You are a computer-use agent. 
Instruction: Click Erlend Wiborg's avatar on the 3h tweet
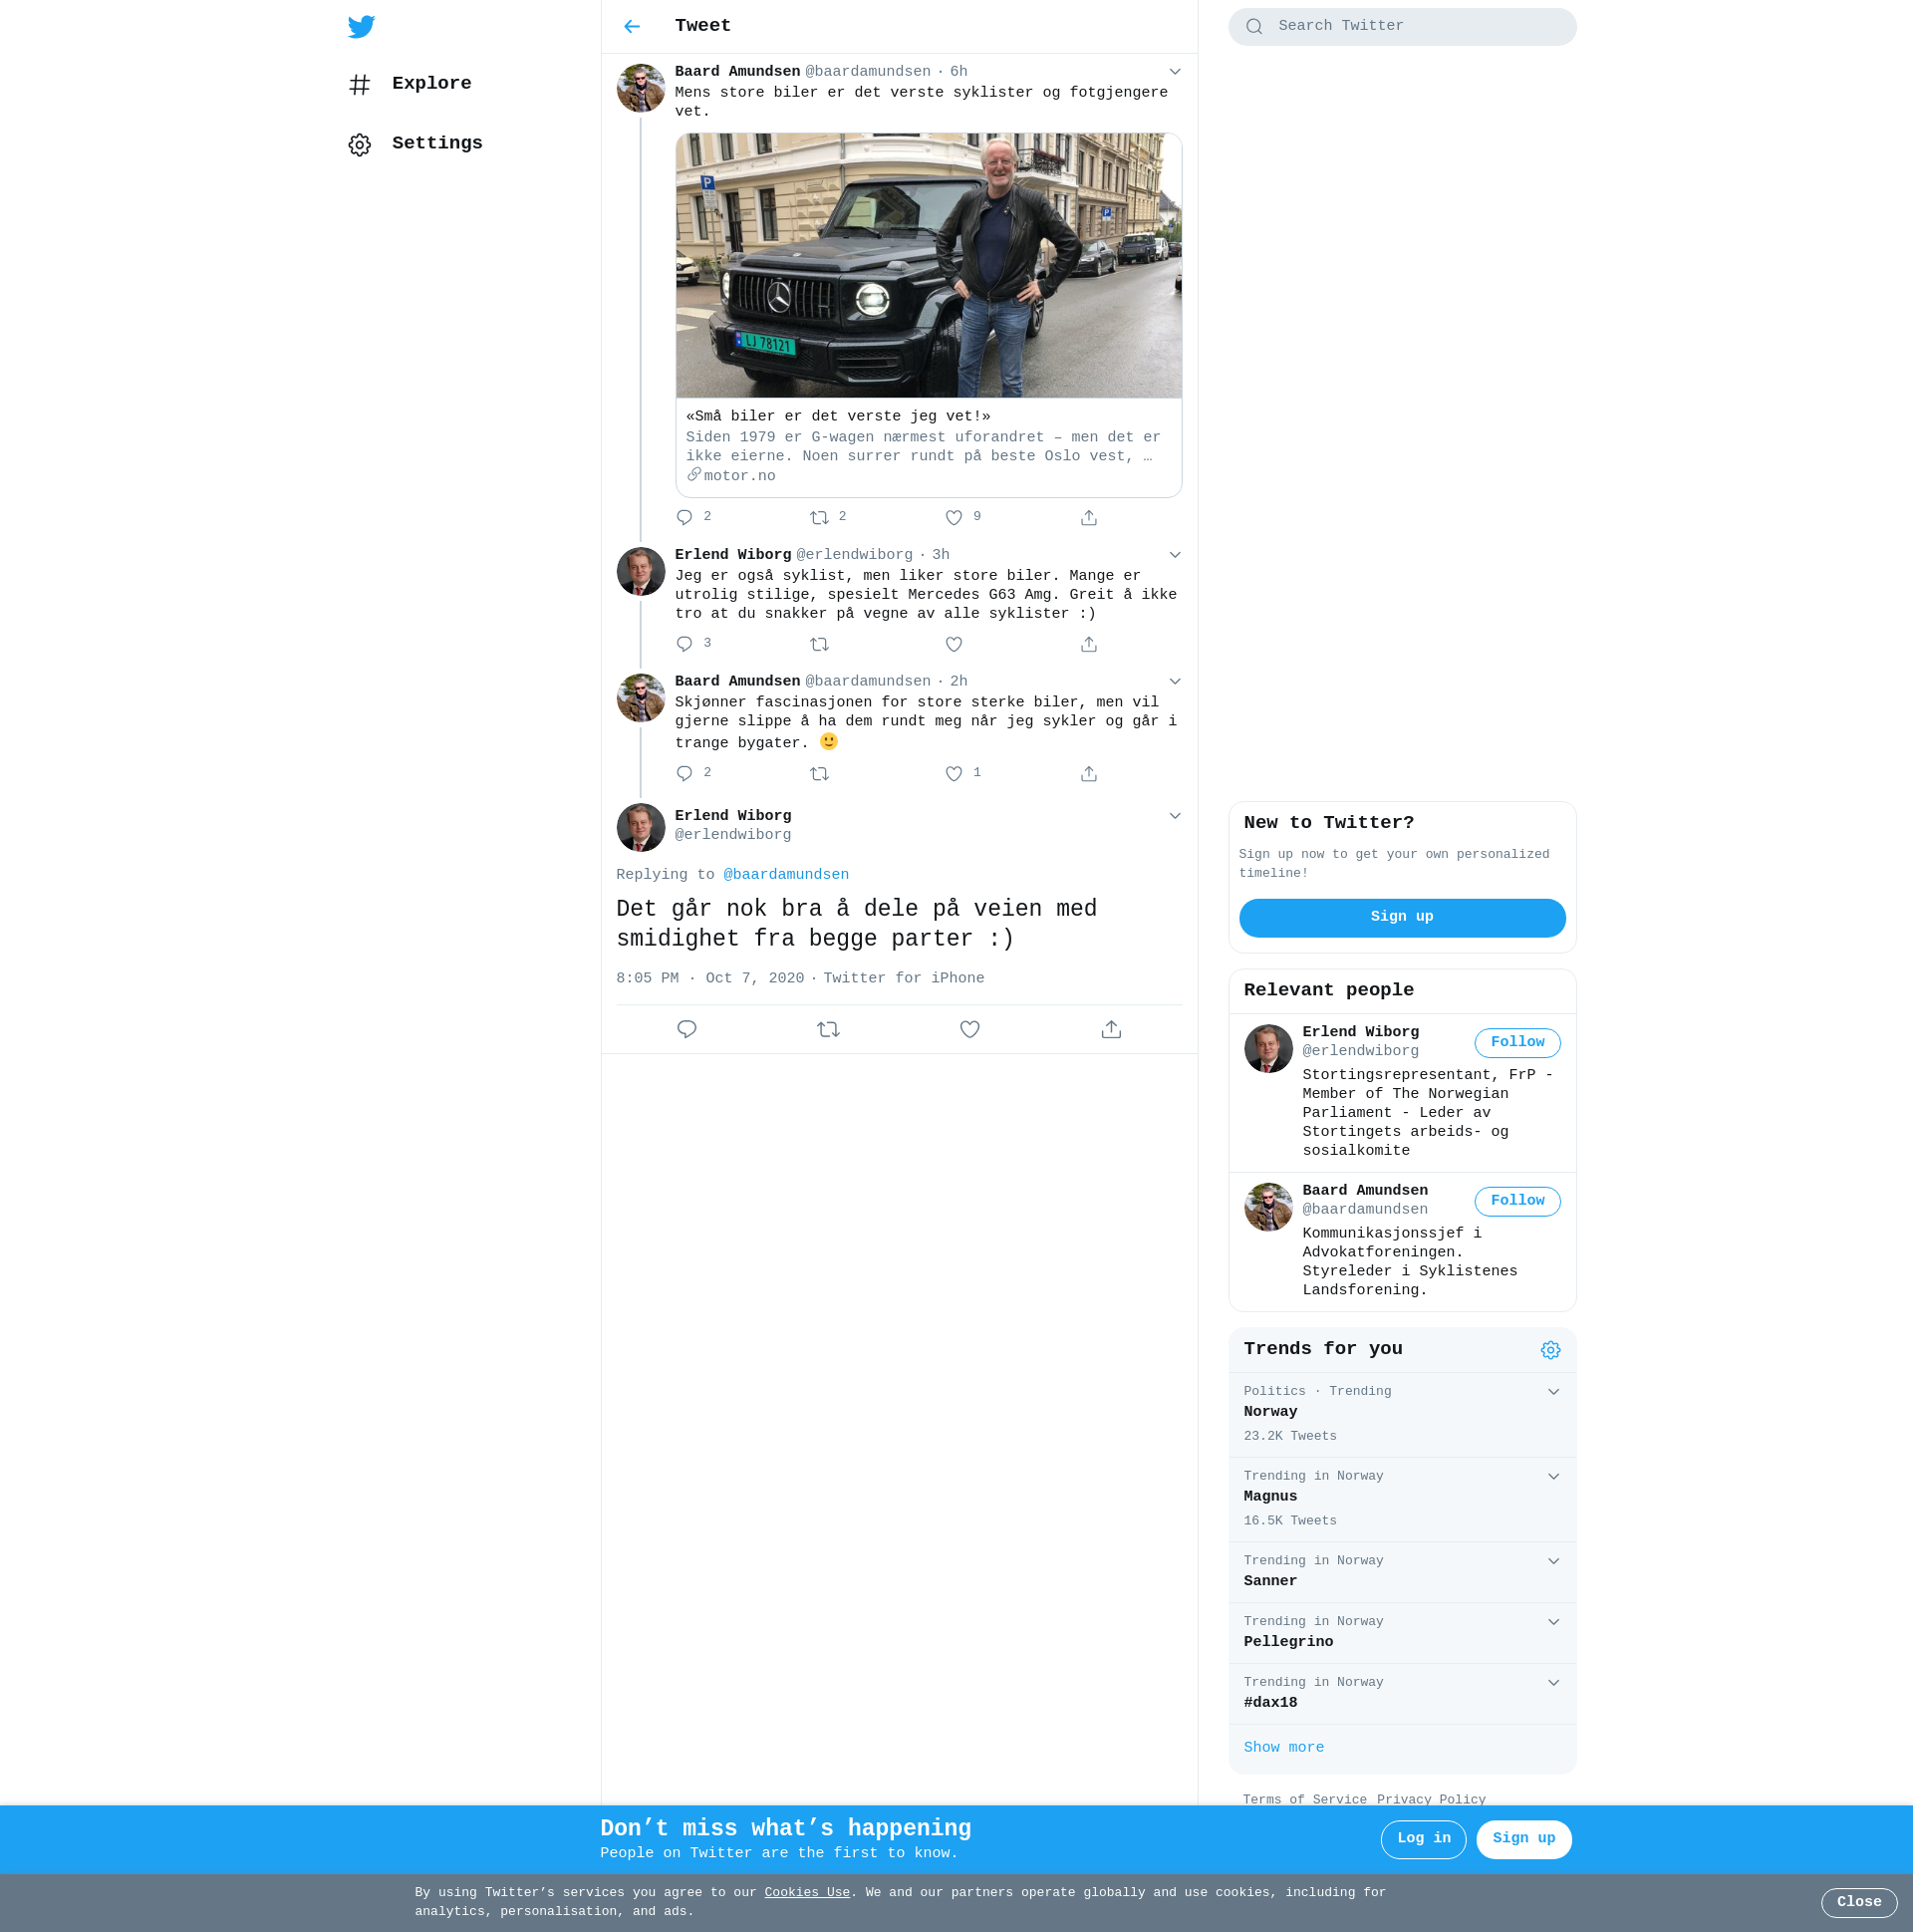640,571
